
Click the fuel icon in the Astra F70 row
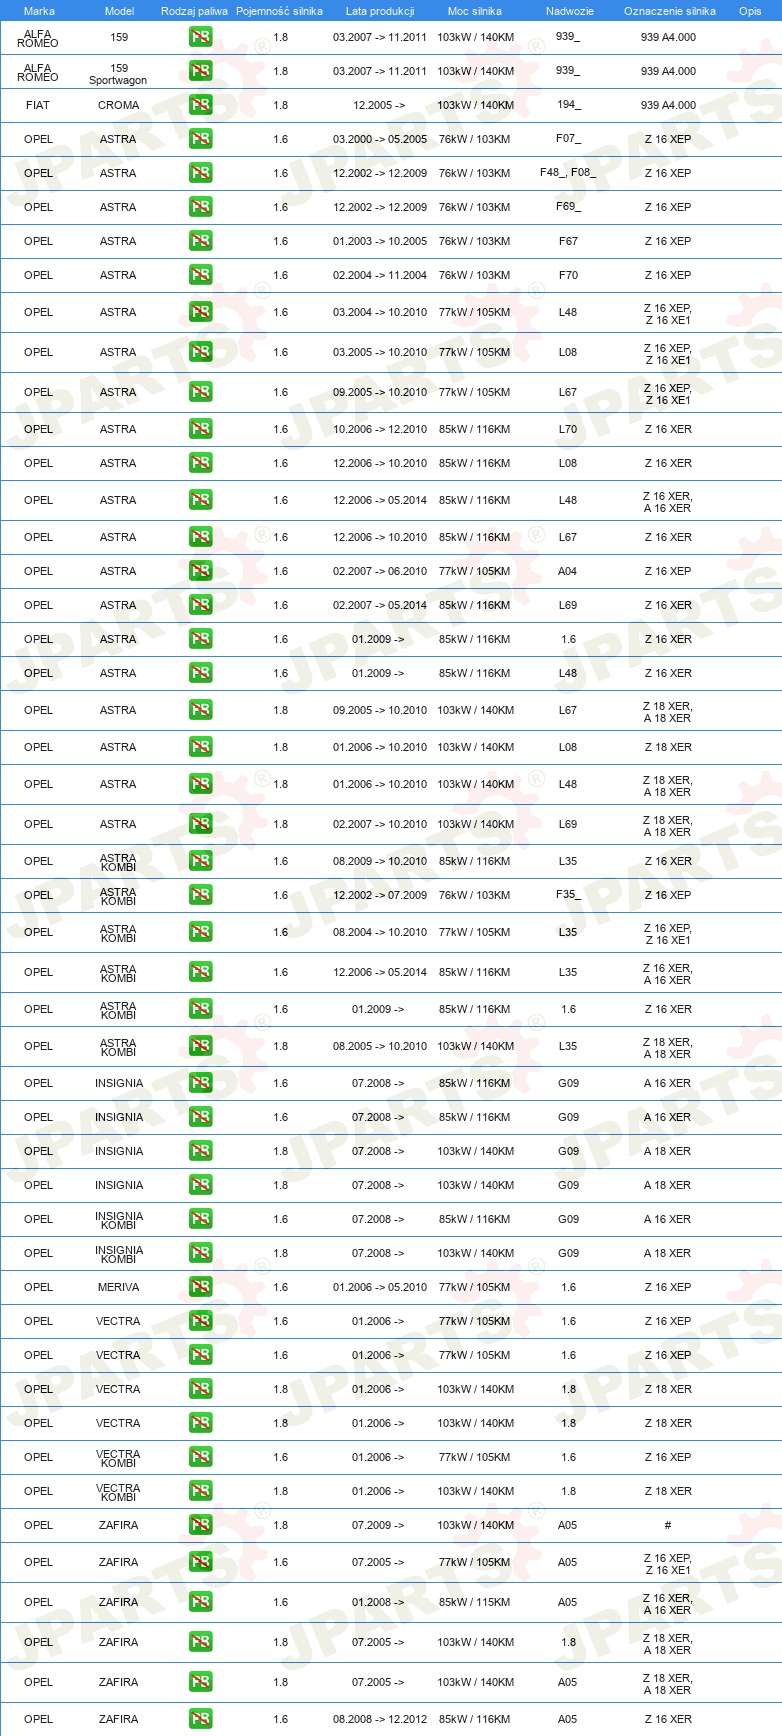pos(200,275)
